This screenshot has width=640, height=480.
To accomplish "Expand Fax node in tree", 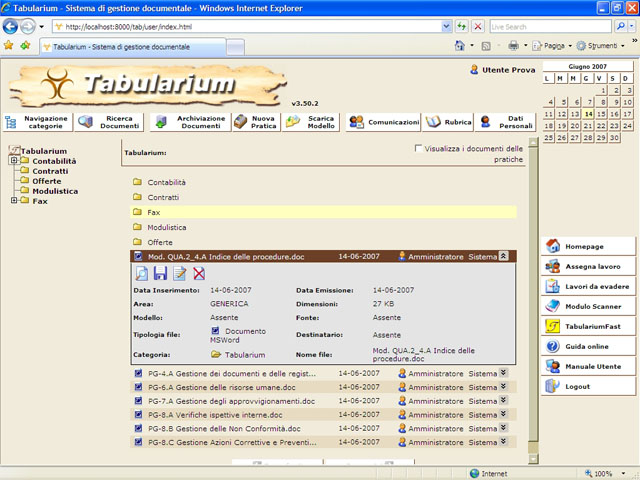I will click(14, 200).
